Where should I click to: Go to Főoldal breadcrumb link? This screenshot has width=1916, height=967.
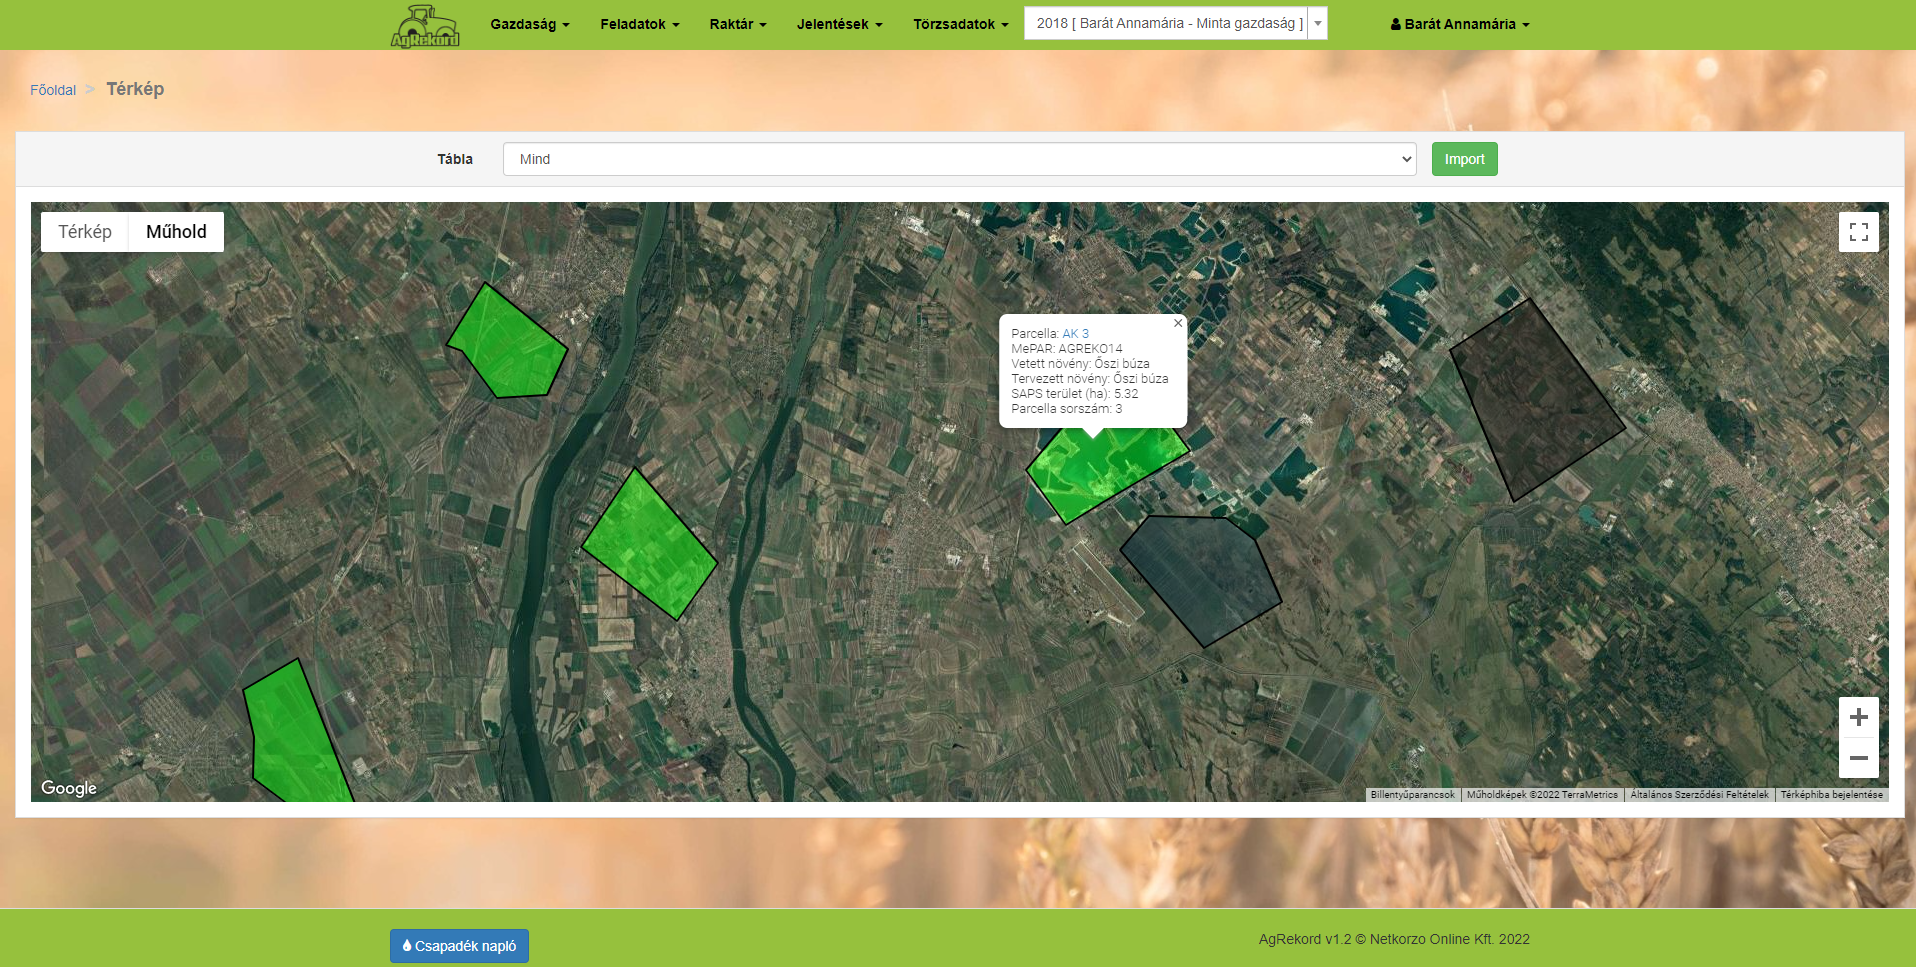53,90
